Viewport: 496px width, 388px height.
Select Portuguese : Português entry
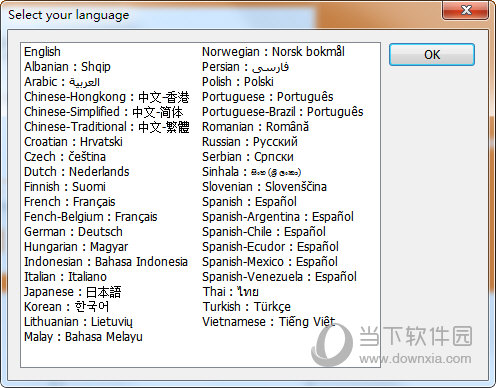[x=268, y=97]
